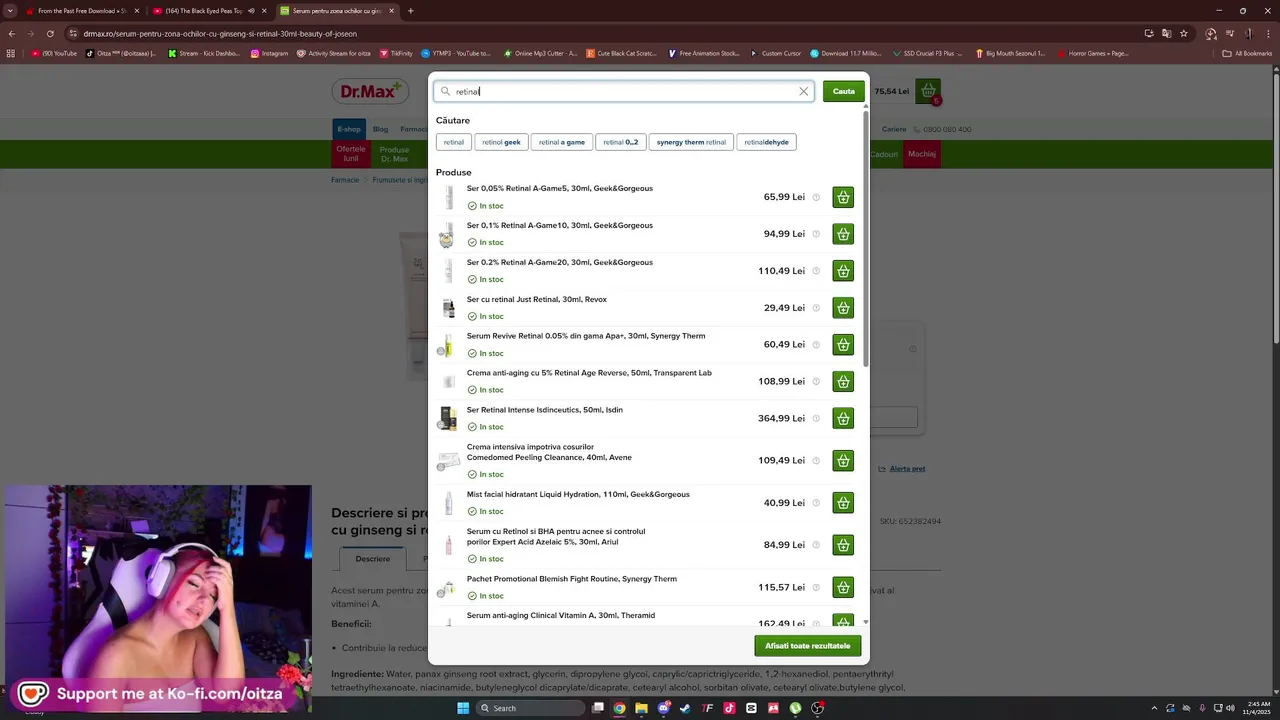Bookmark this page with the star icon
1280x720 pixels.
point(1184,33)
